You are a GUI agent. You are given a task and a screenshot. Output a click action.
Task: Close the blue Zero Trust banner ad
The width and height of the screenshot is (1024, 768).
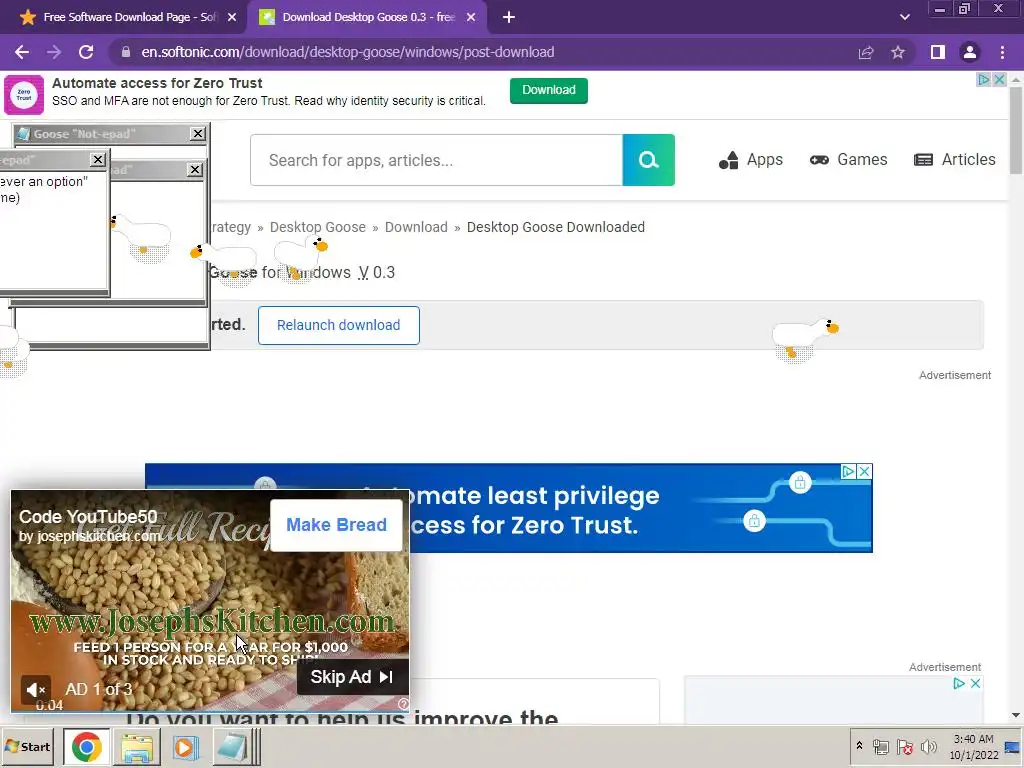click(864, 472)
